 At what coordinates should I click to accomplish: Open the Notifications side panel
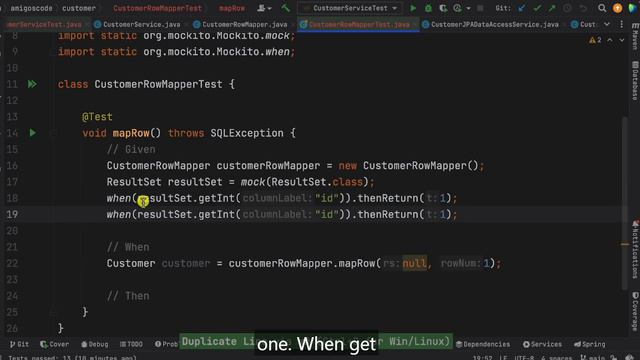[x=635, y=249]
